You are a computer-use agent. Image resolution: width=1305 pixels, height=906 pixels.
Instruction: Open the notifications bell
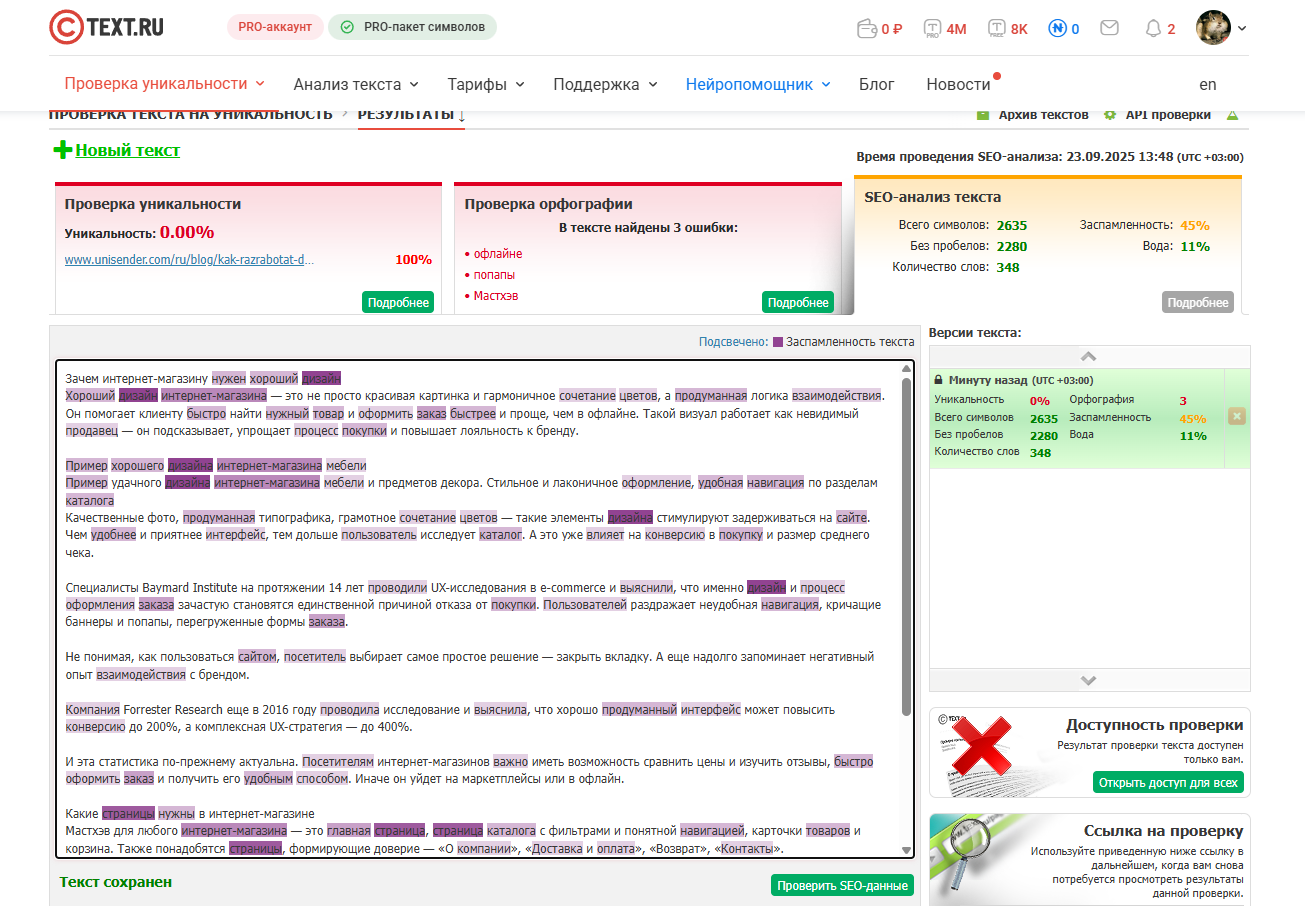[x=1153, y=28]
